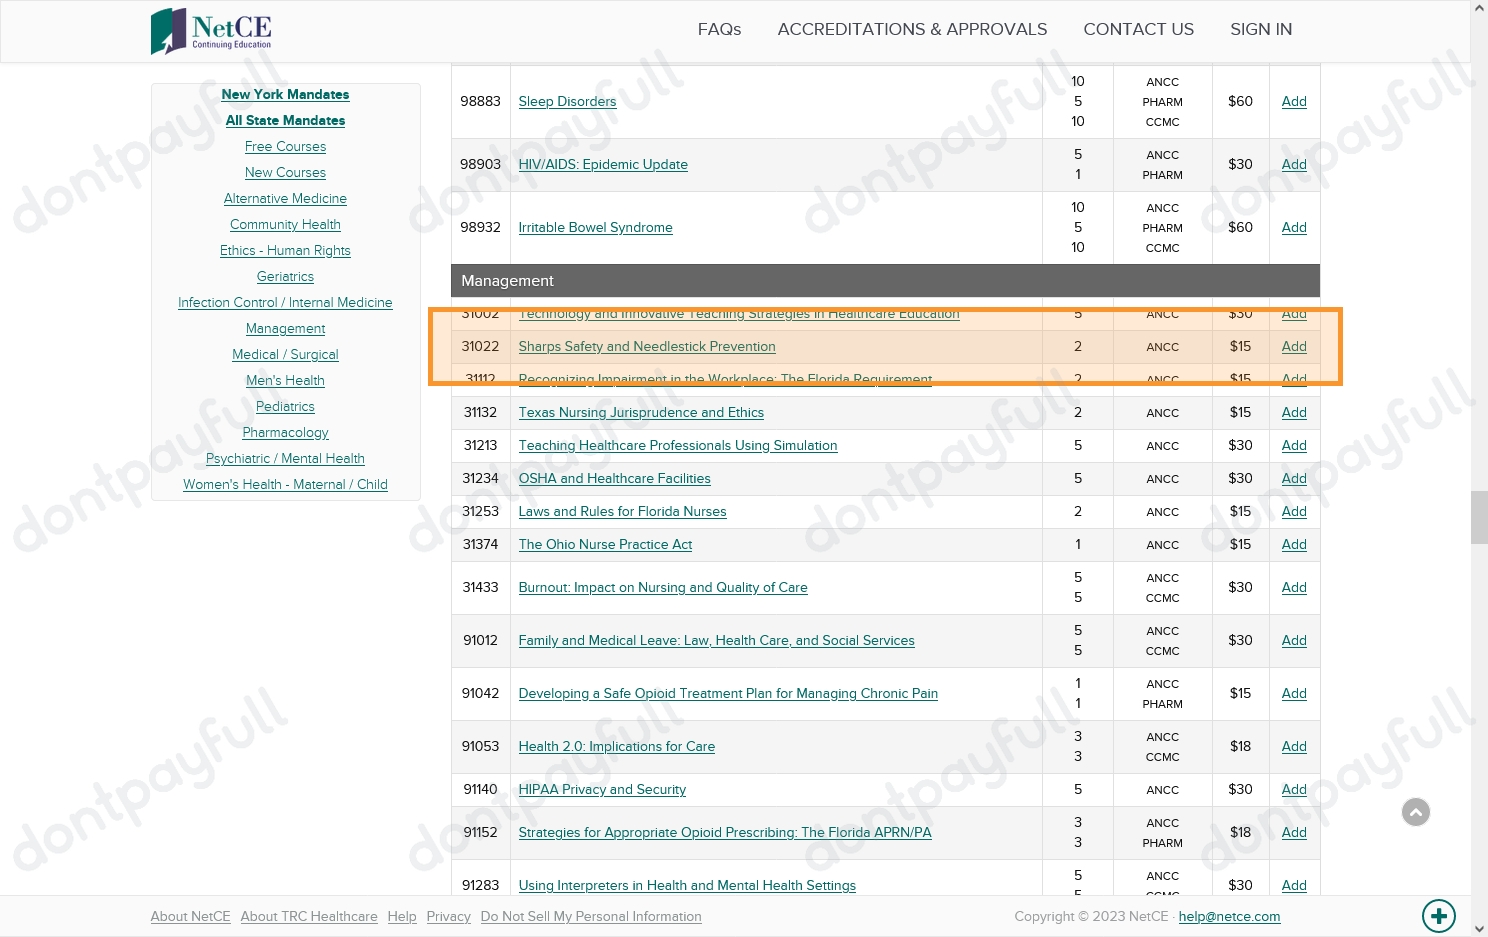The height and width of the screenshot is (937, 1488).
Task: Select Pharmacology category link
Action: 285,432
